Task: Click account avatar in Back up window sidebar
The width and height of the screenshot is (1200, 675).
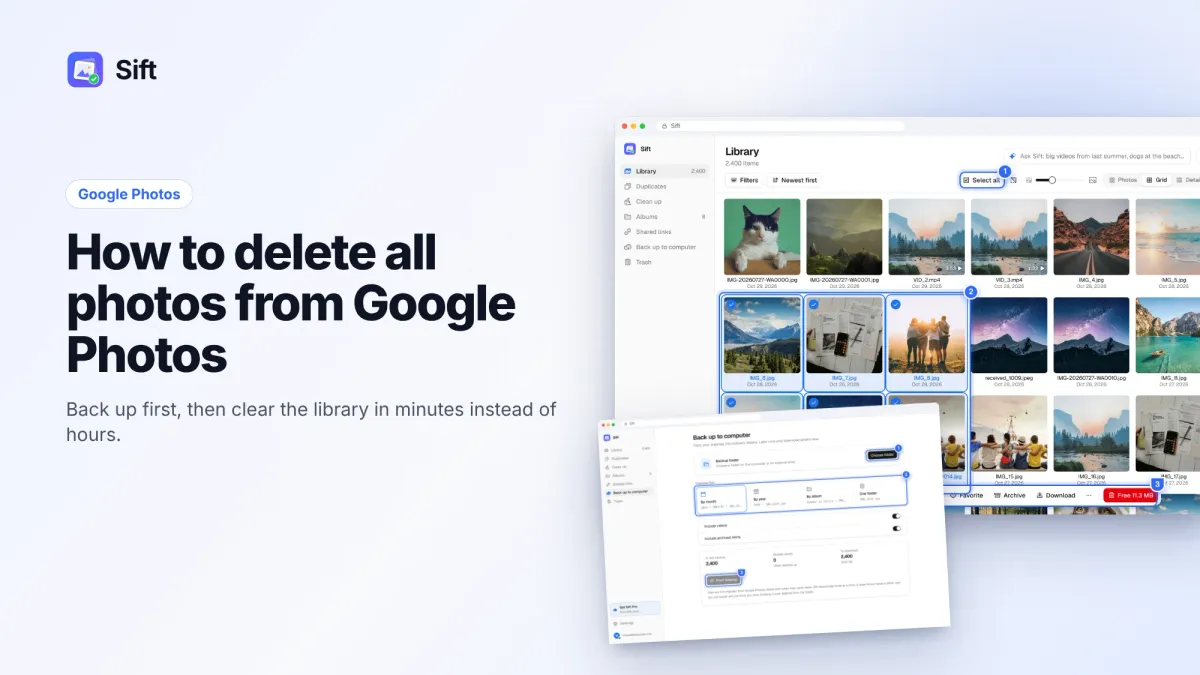Action: (x=617, y=635)
